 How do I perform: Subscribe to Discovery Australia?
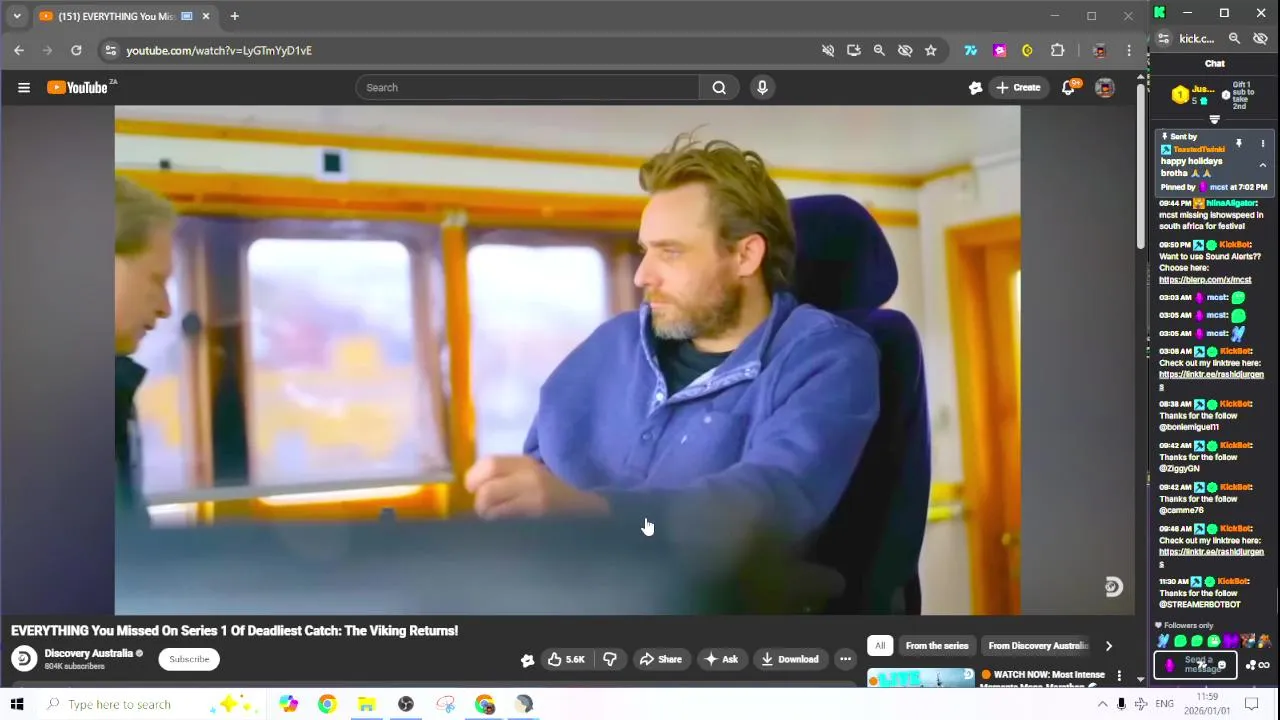click(x=189, y=659)
